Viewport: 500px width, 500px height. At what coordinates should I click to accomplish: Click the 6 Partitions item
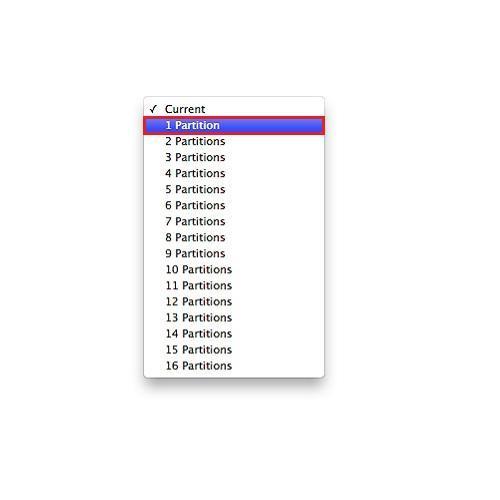pyautogui.click(x=234, y=205)
